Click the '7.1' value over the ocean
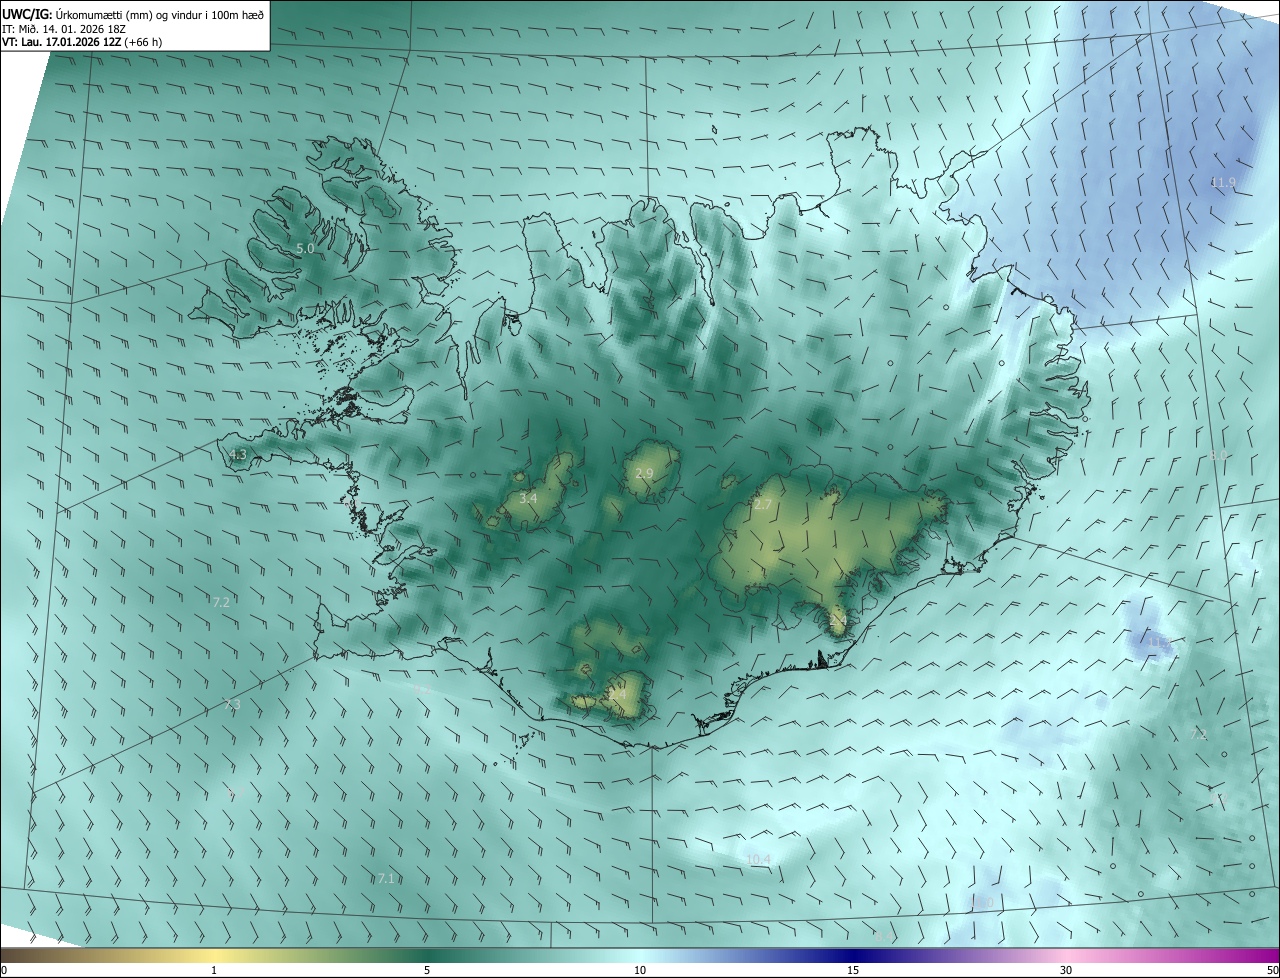Image resolution: width=1280 pixels, height=978 pixels. click(x=387, y=878)
